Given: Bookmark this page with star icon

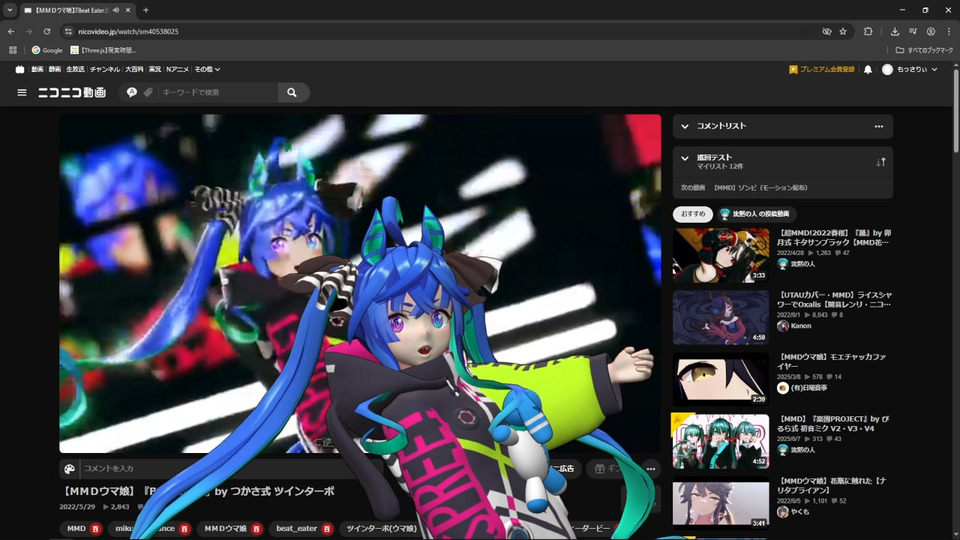Looking at the screenshot, I should coord(843,31).
